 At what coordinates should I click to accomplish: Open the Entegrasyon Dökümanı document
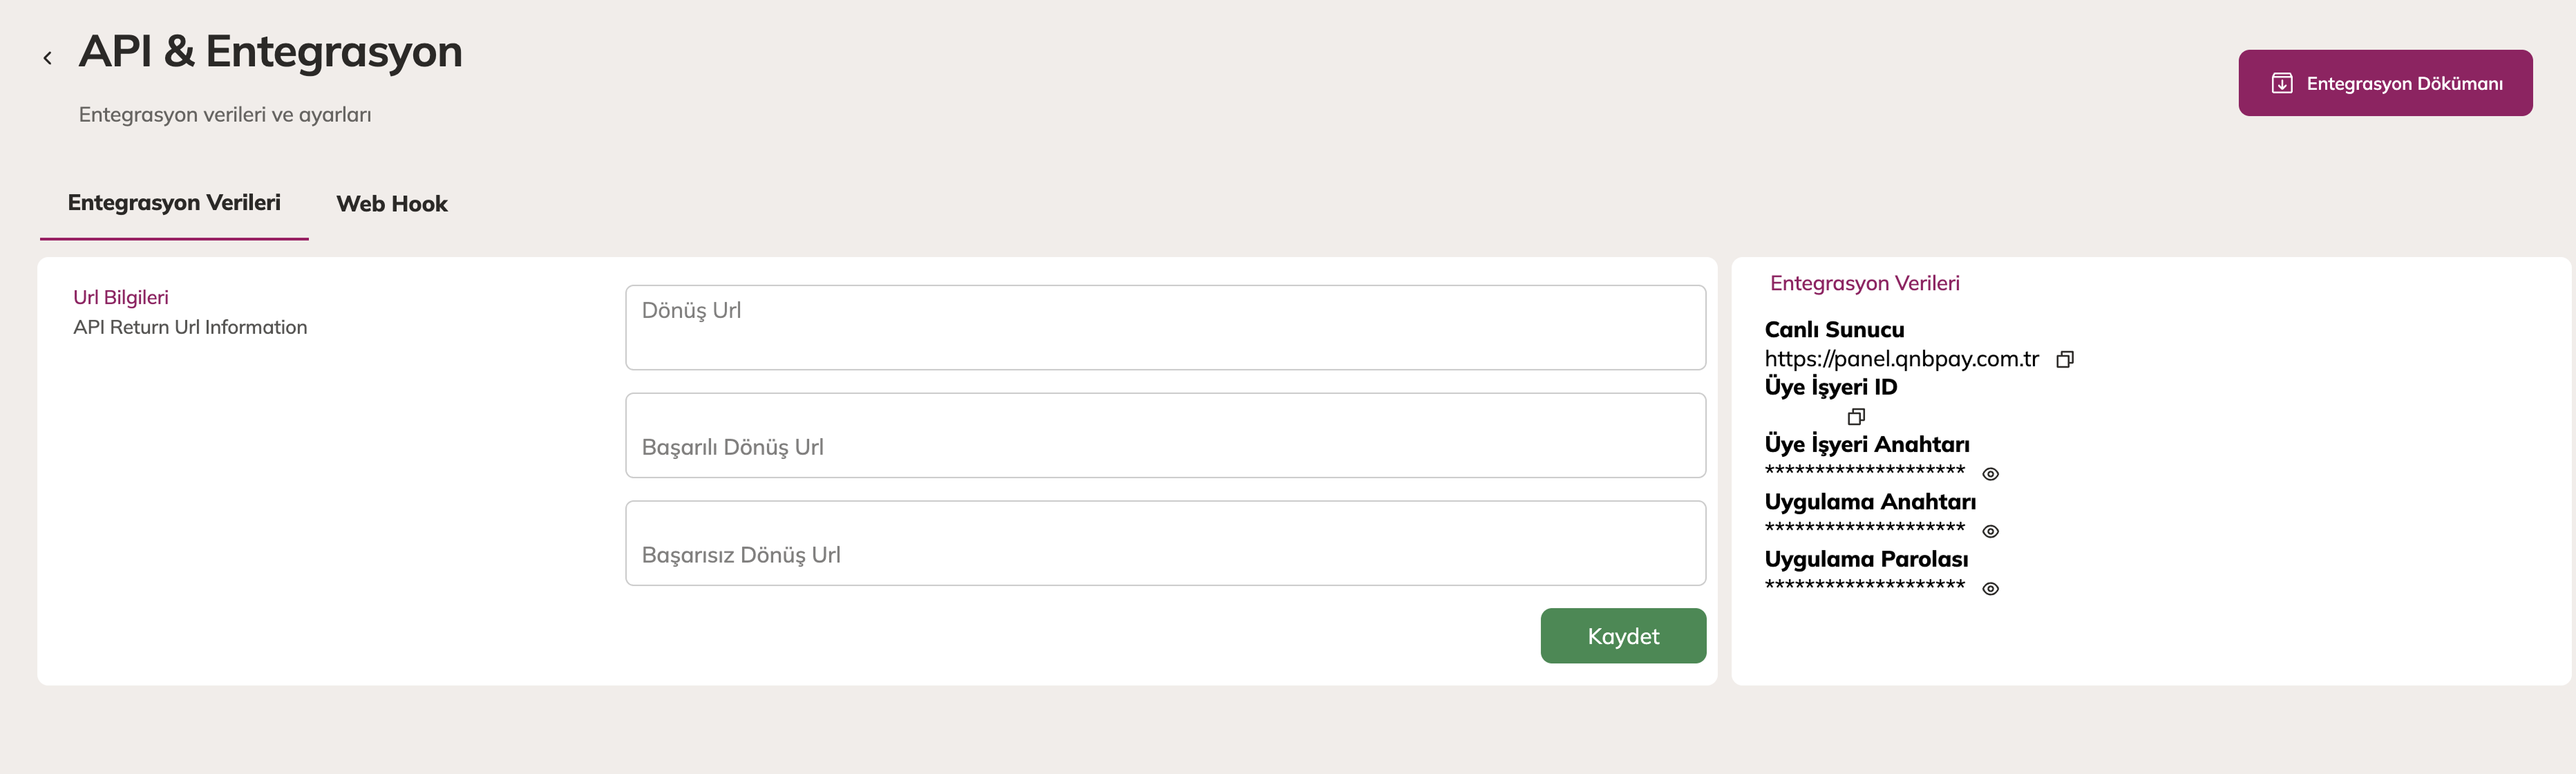click(x=2384, y=83)
